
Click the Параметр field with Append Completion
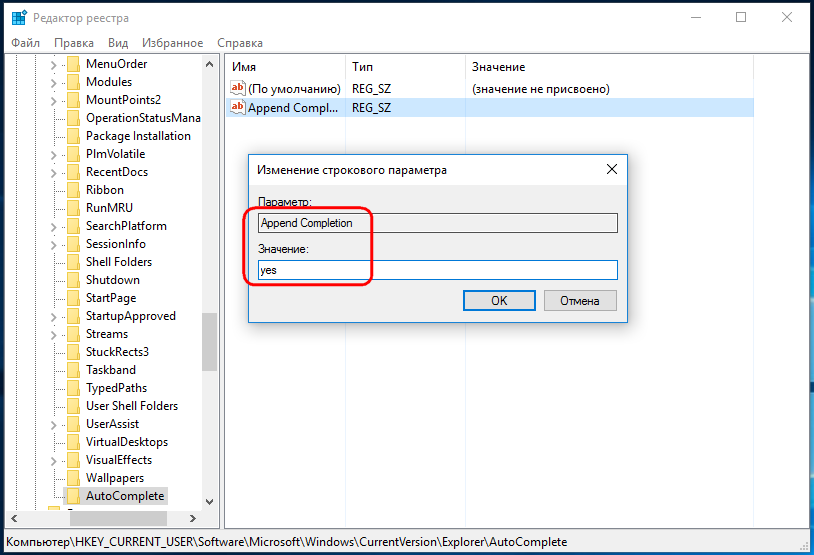(438, 223)
